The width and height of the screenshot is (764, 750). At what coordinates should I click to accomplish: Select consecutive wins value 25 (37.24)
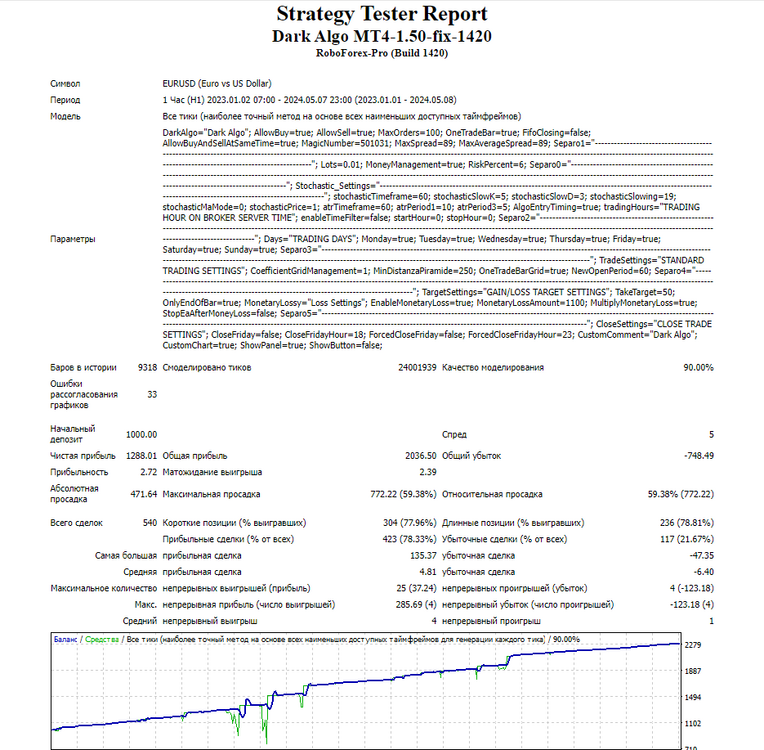[417, 589]
